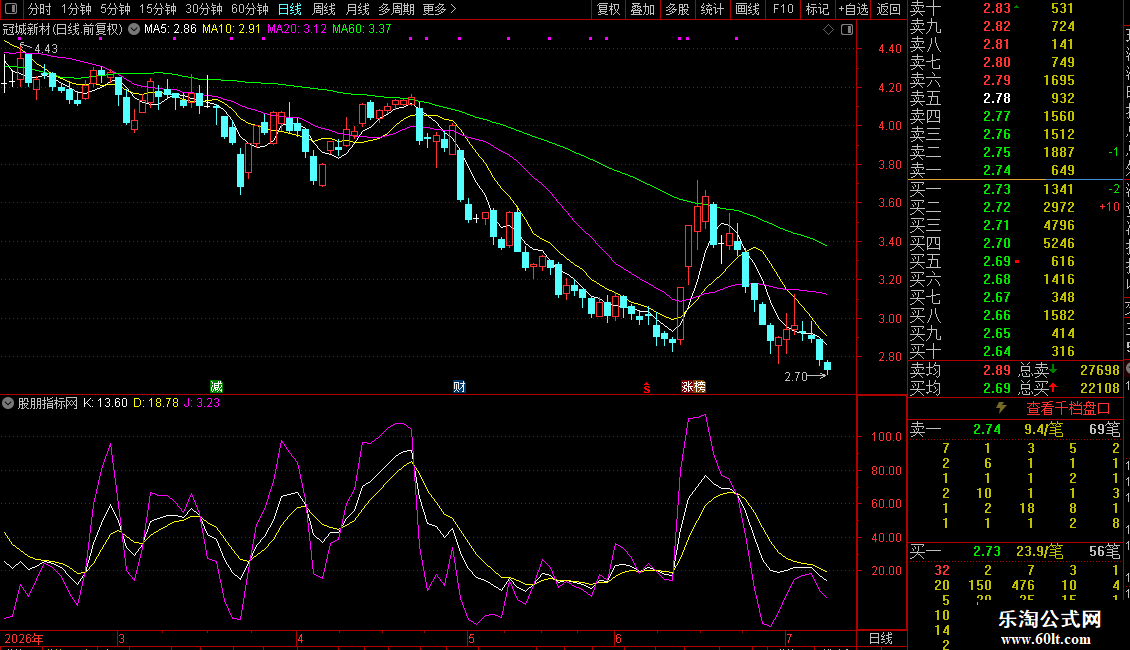This screenshot has height=650, width=1130.
Task: Click the K: 13.60 value
Action: click(x=105, y=403)
